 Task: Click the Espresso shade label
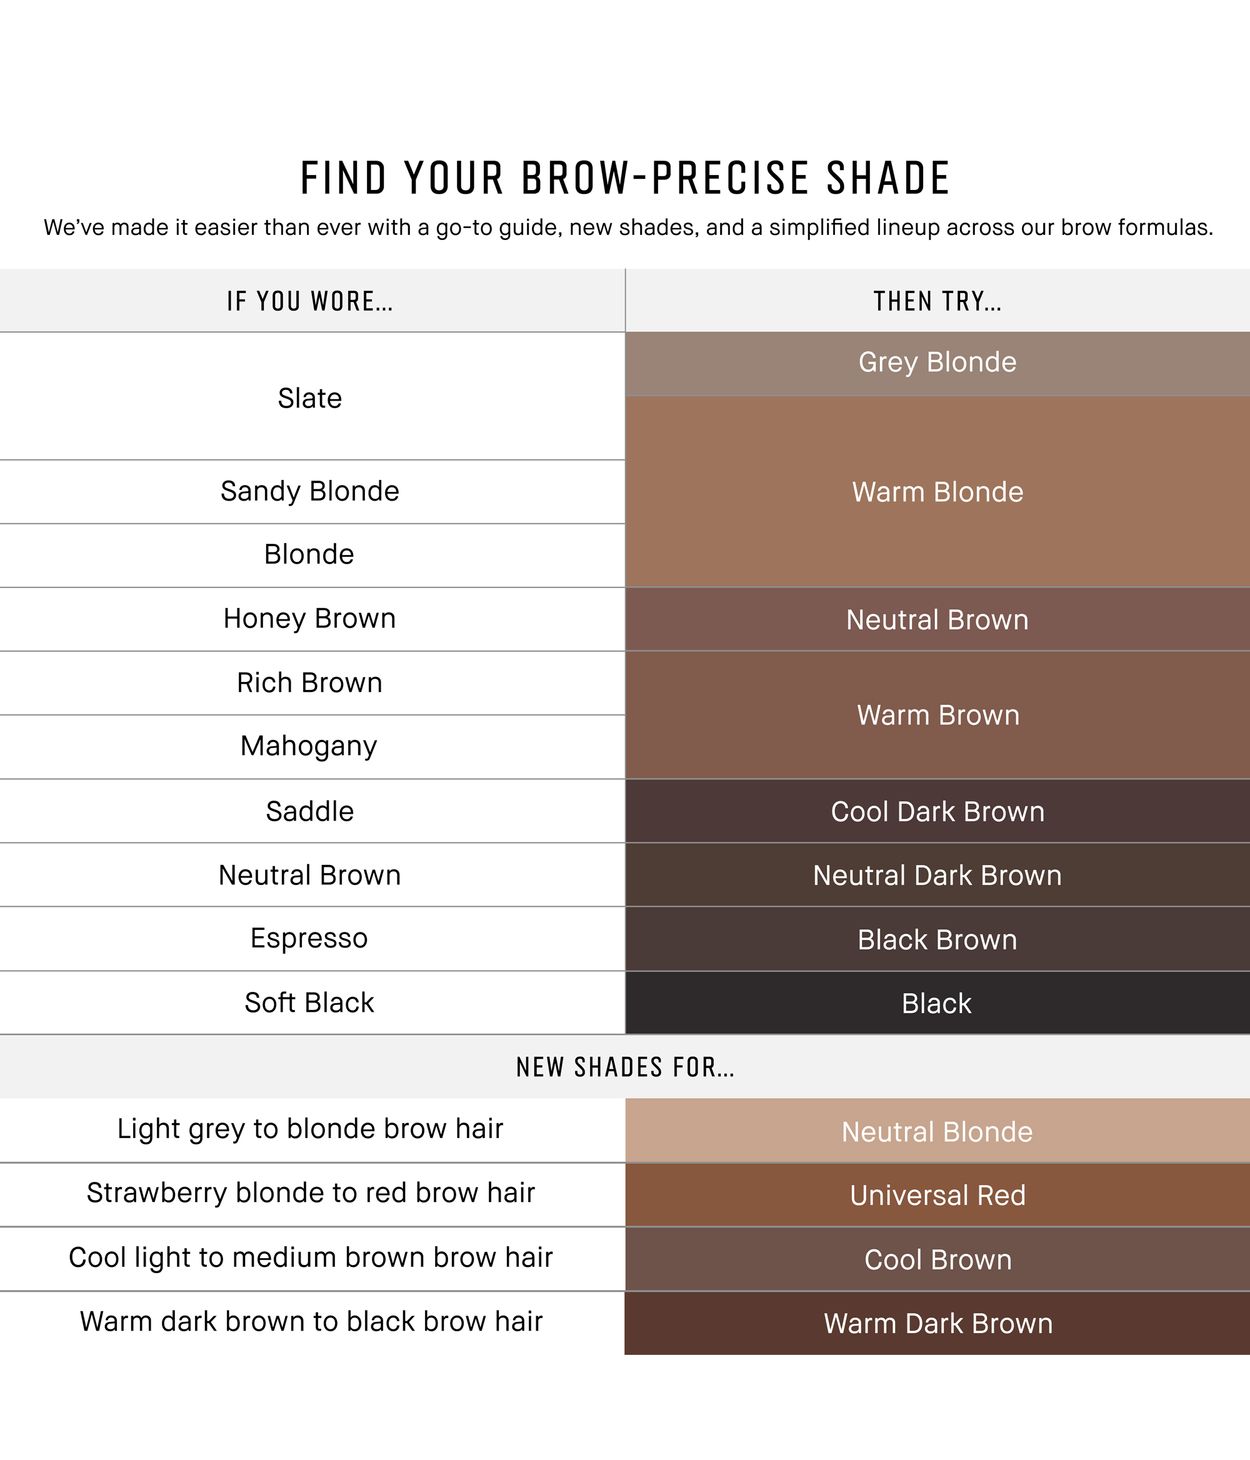point(310,938)
